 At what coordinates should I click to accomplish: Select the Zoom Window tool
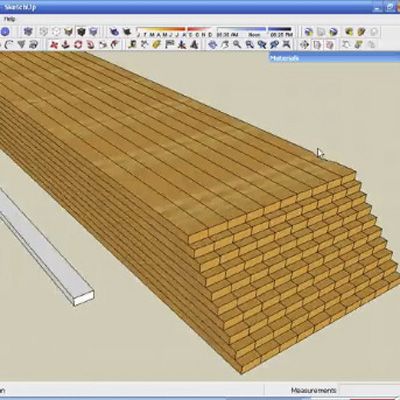[x=249, y=44]
